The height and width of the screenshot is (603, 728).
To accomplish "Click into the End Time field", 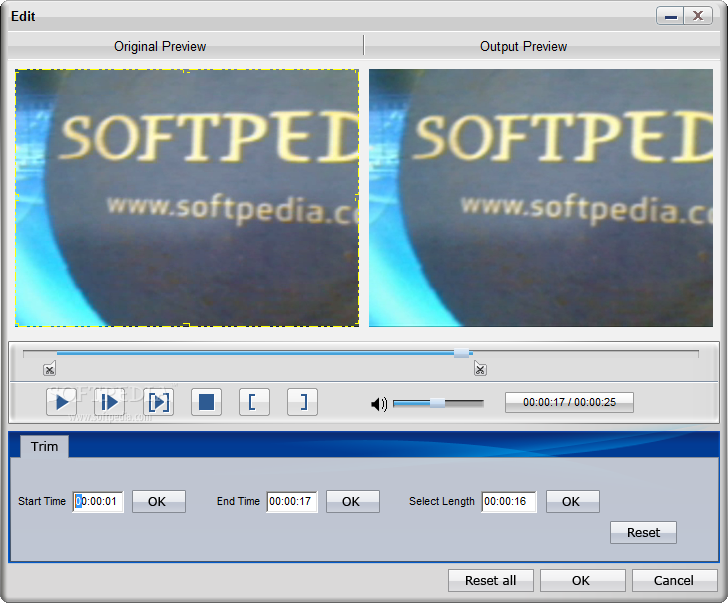I will click(292, 501).
